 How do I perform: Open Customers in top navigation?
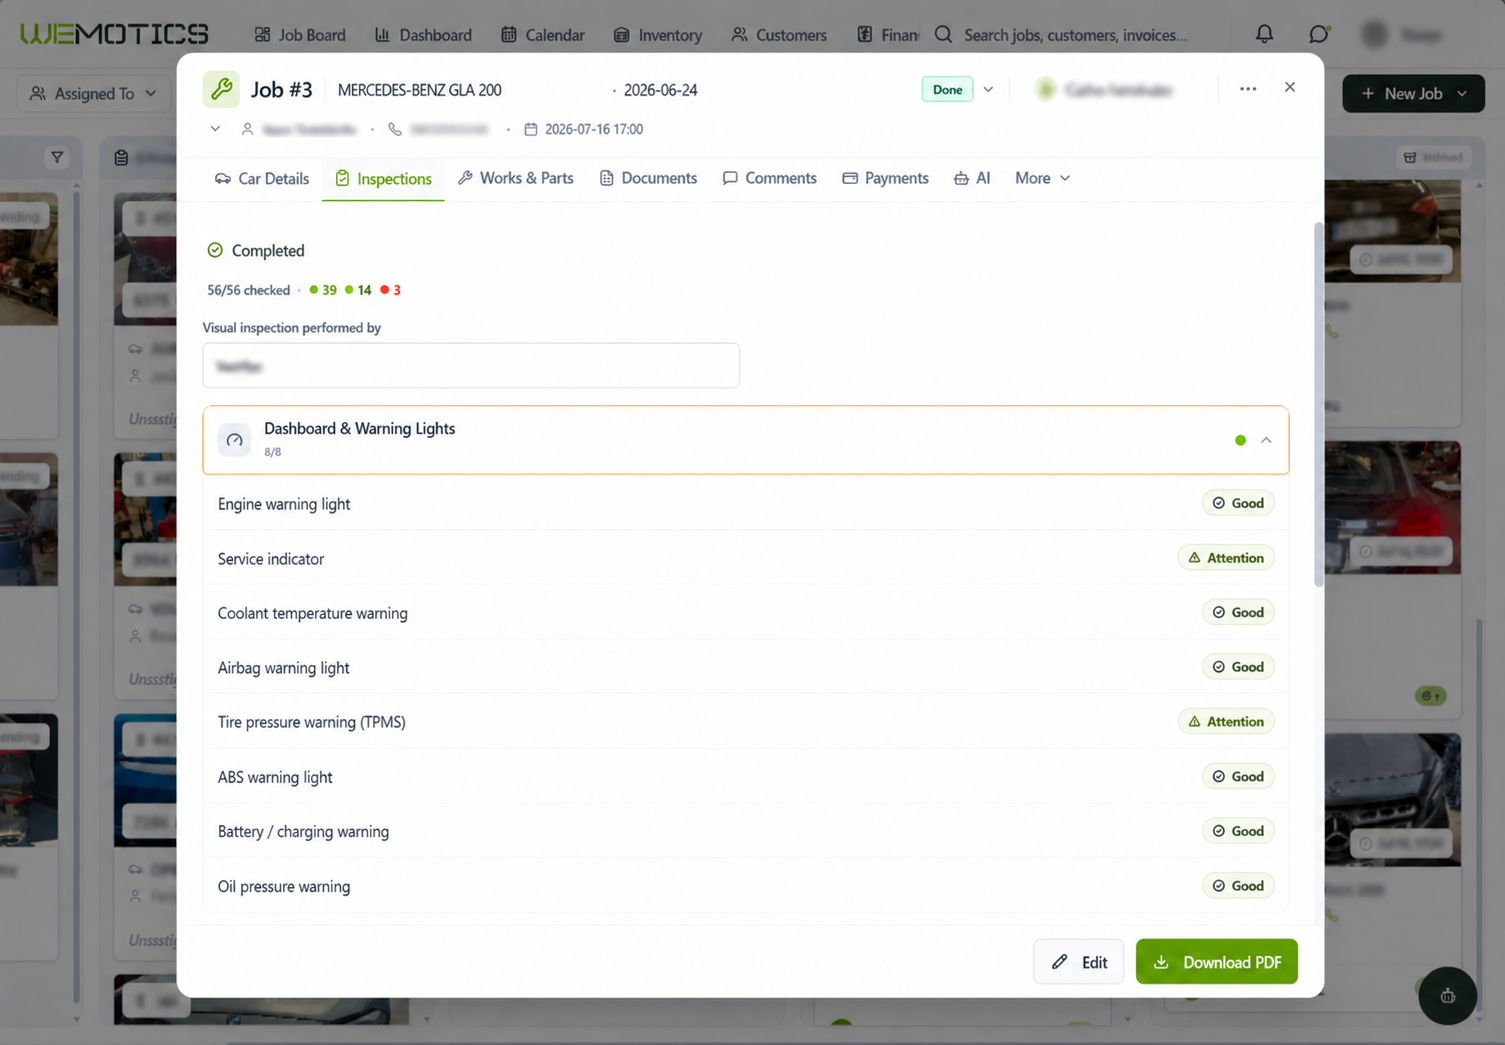(x=778, y=35)
